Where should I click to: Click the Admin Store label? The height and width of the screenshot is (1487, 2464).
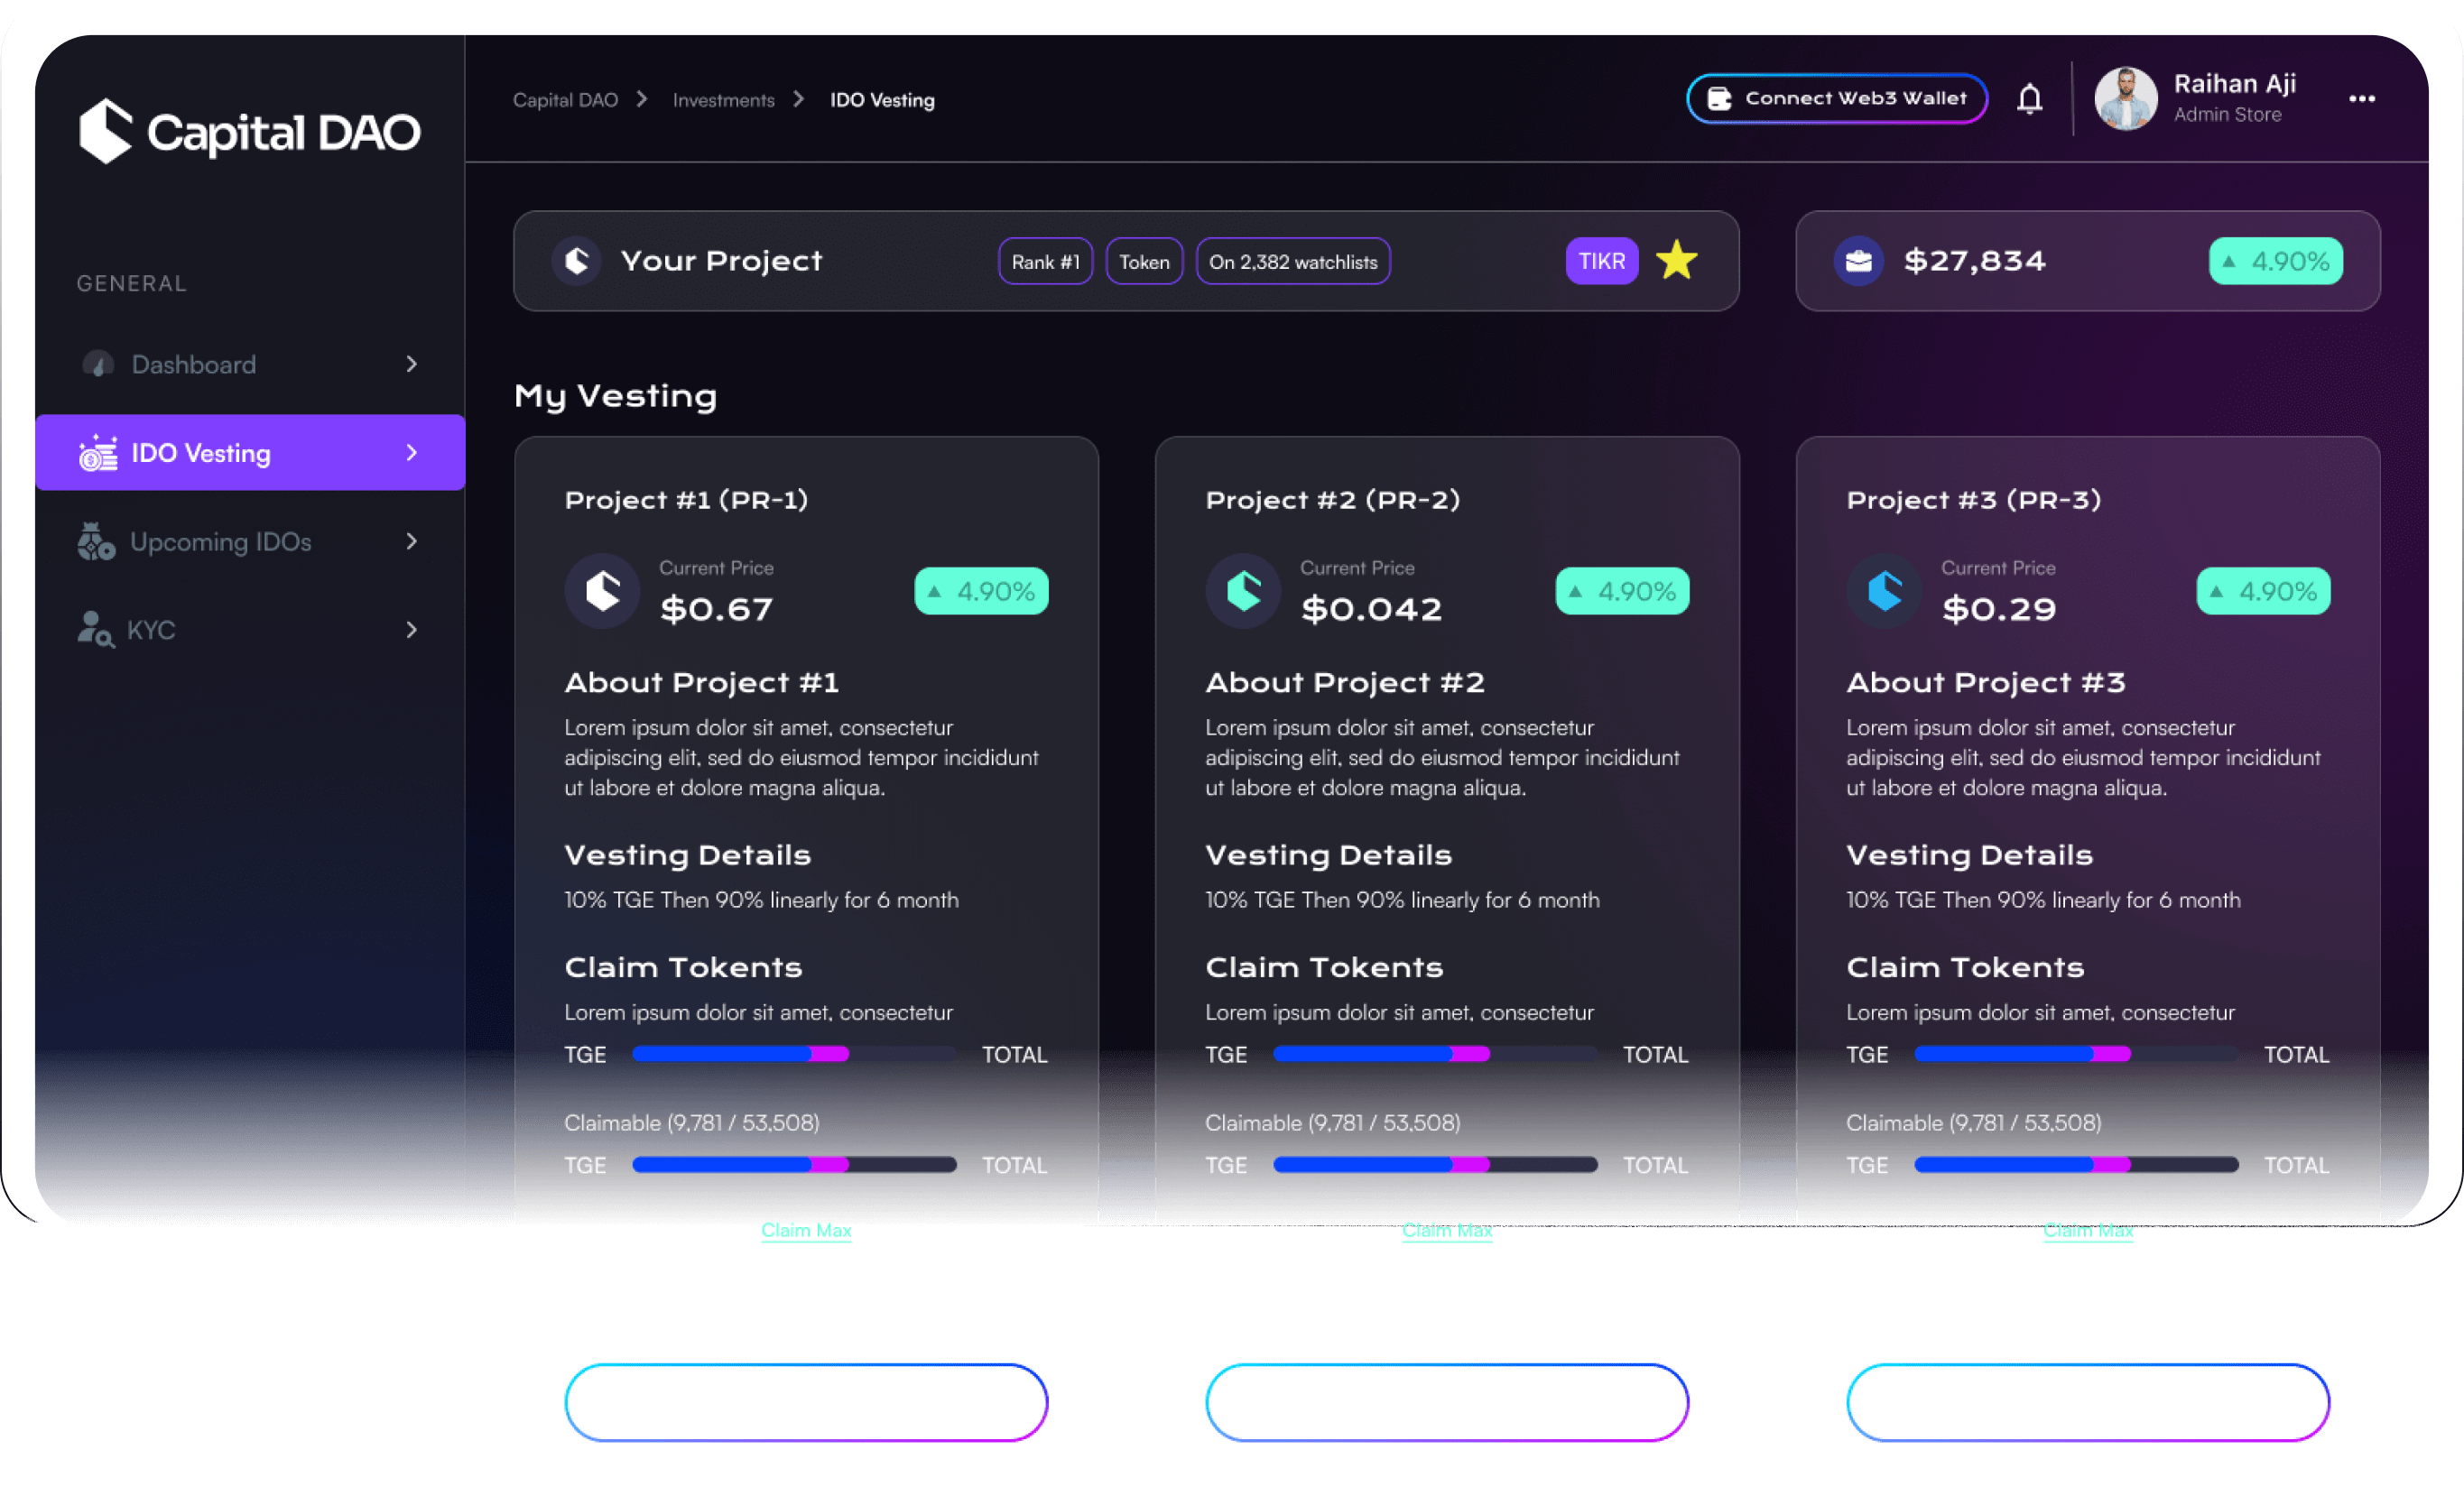point(2228,115)
